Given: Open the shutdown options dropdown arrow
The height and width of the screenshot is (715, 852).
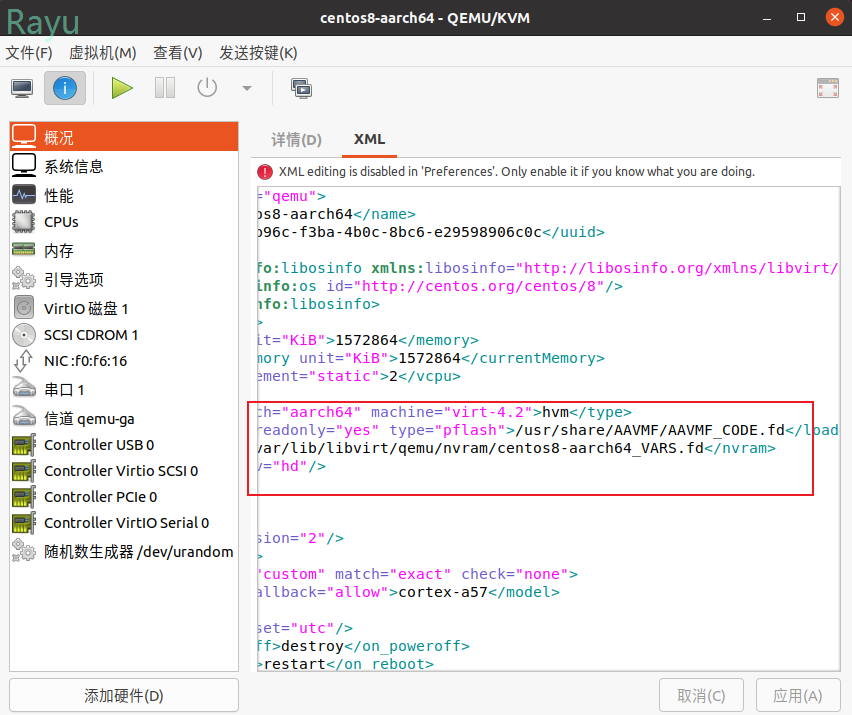Looking at the screenshot, I should pos(247,88).
